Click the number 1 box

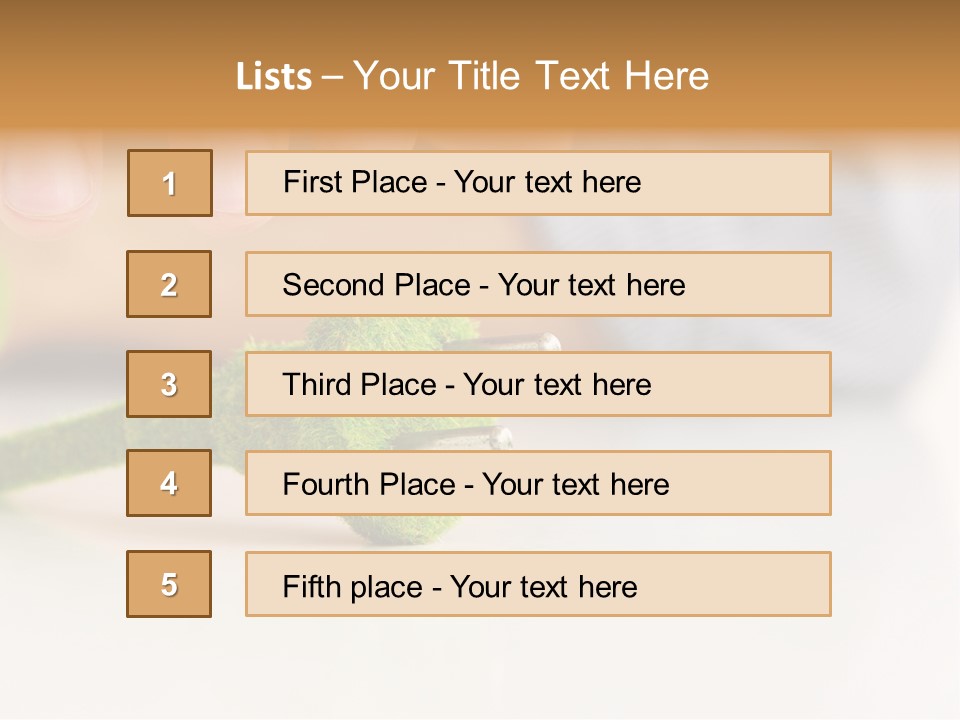170,183
